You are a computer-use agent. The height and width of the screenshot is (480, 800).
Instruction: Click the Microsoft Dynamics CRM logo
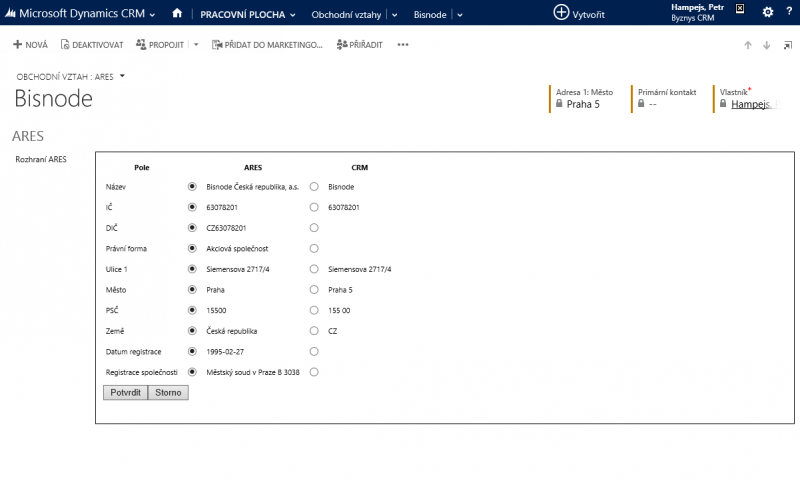tap(10, 14)
